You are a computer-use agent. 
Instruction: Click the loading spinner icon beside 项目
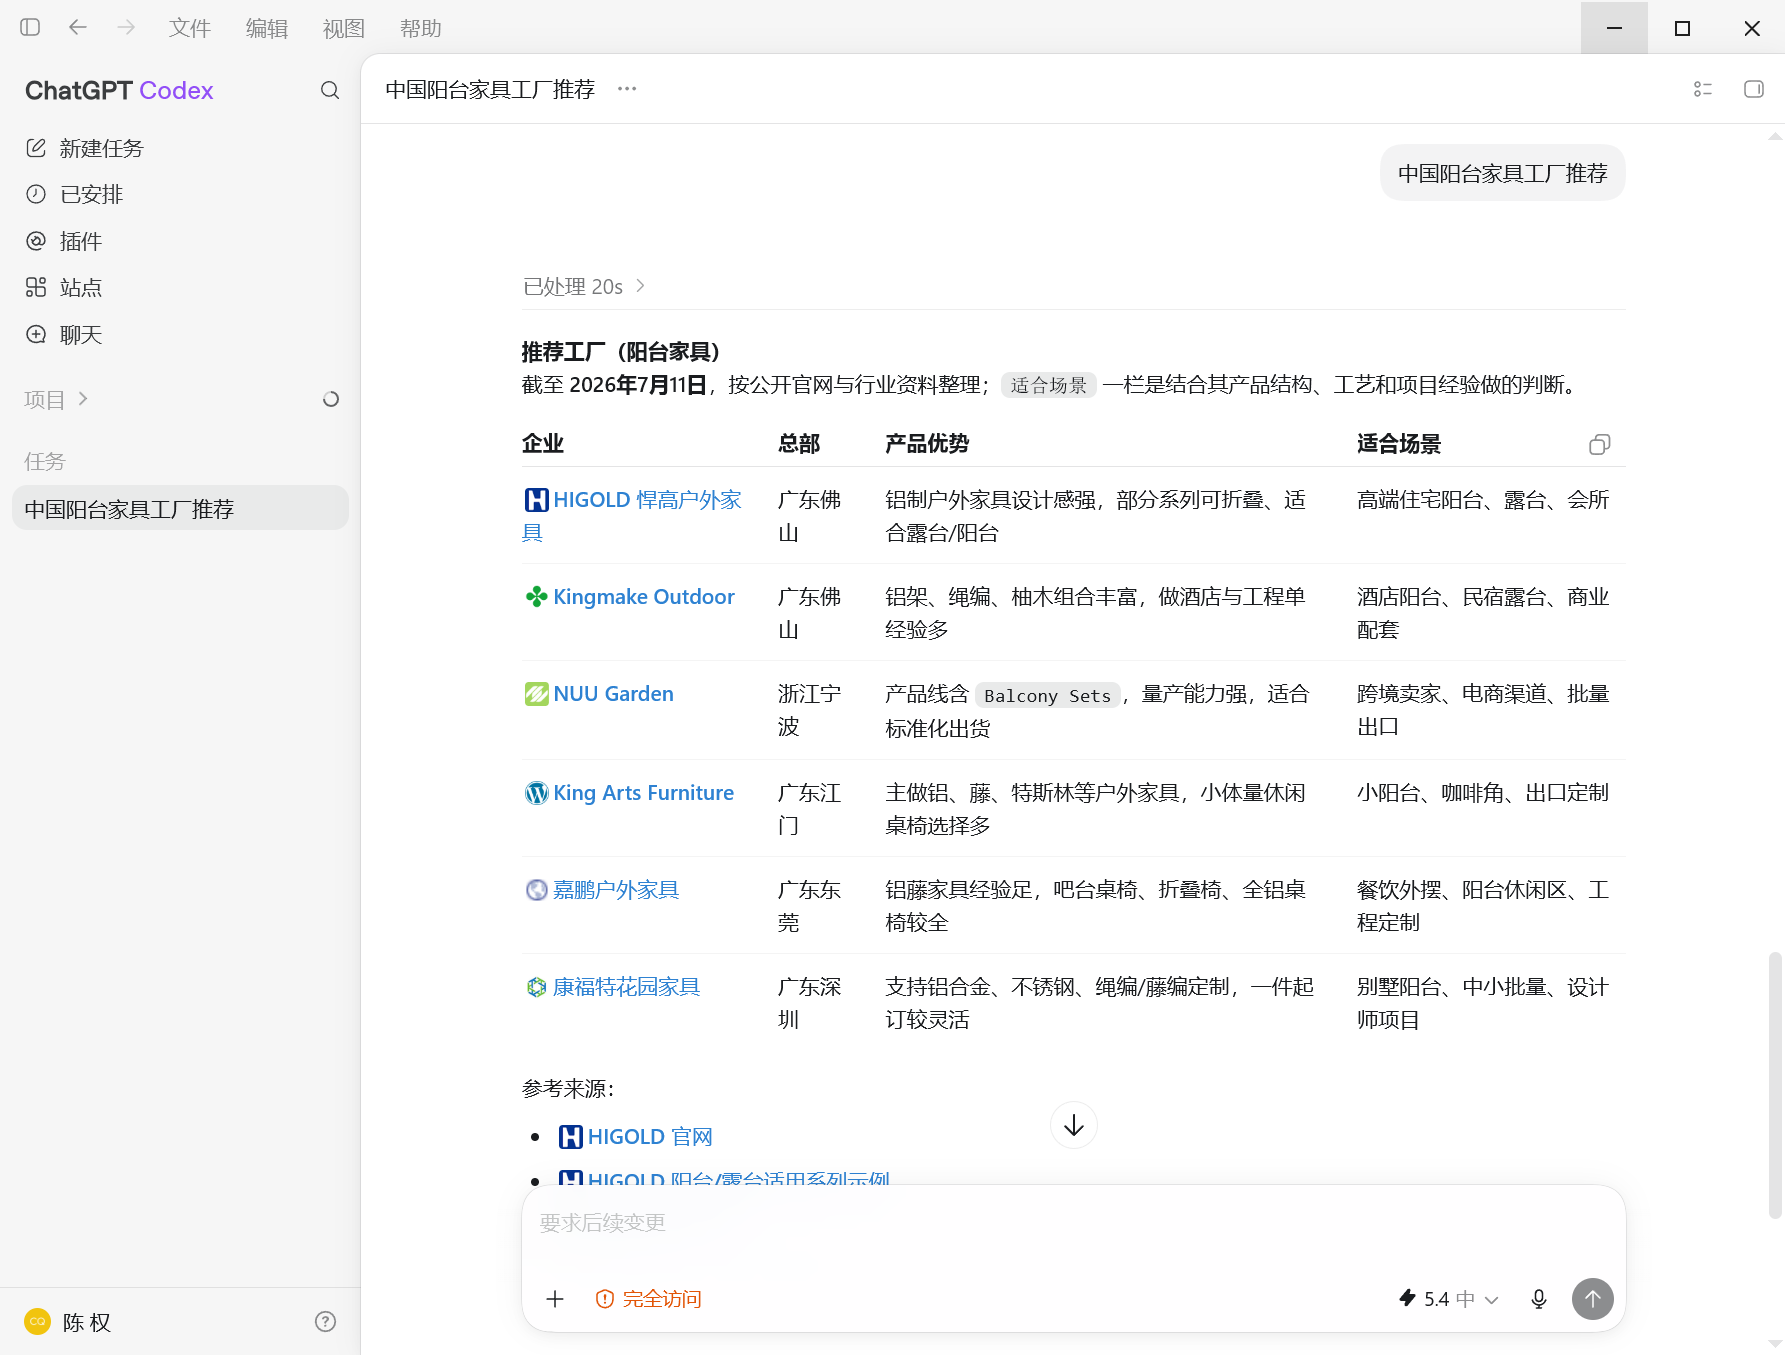[331, 399]
